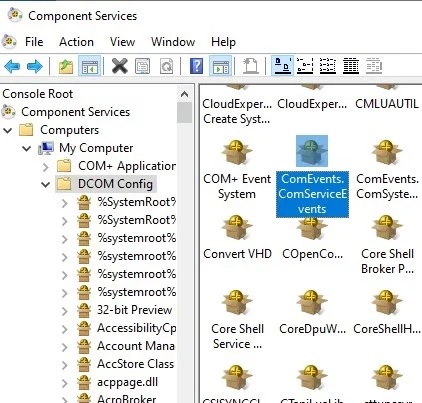Image resolution: width=422 pixels, height=403 pixels.
Task: Select the Core Shell Service icon
Action: [x=237, y=303]
